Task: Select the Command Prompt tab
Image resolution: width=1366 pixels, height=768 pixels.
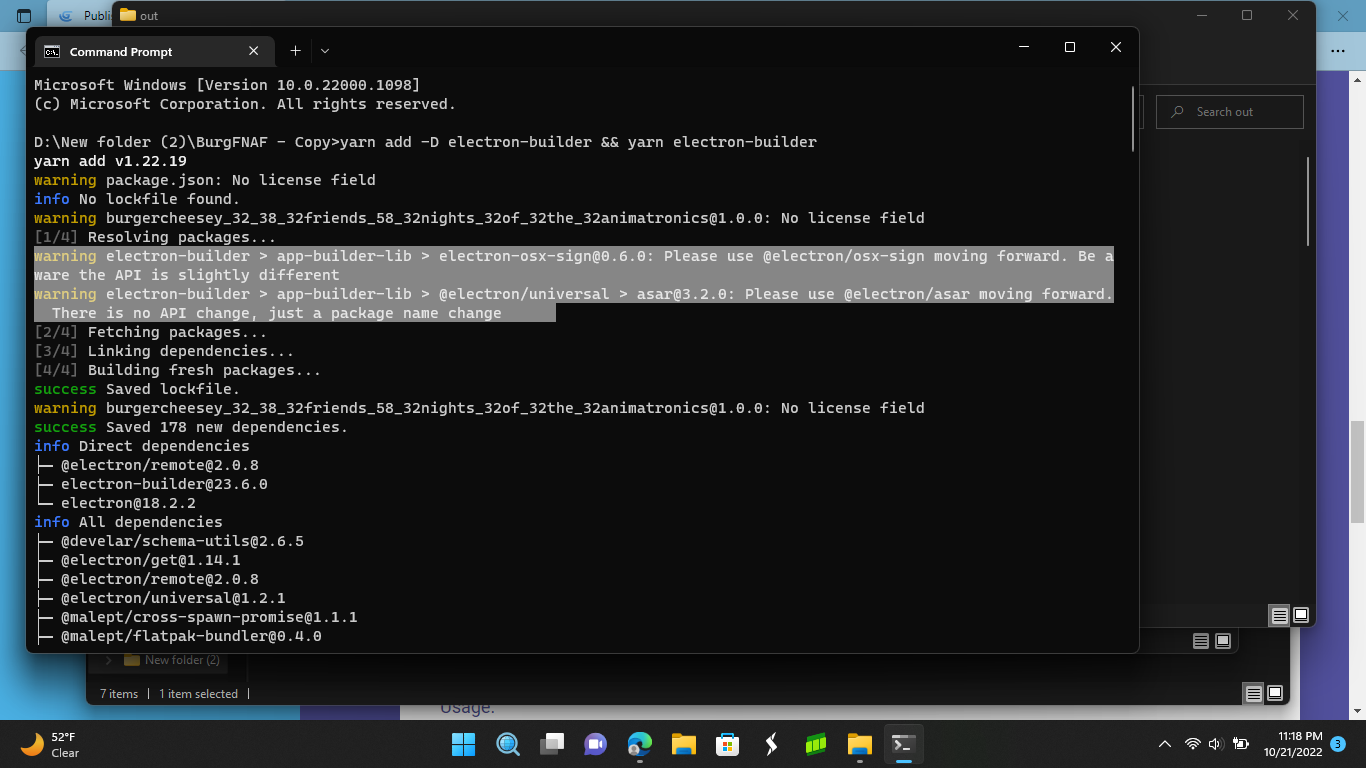Action: [120, 51]
